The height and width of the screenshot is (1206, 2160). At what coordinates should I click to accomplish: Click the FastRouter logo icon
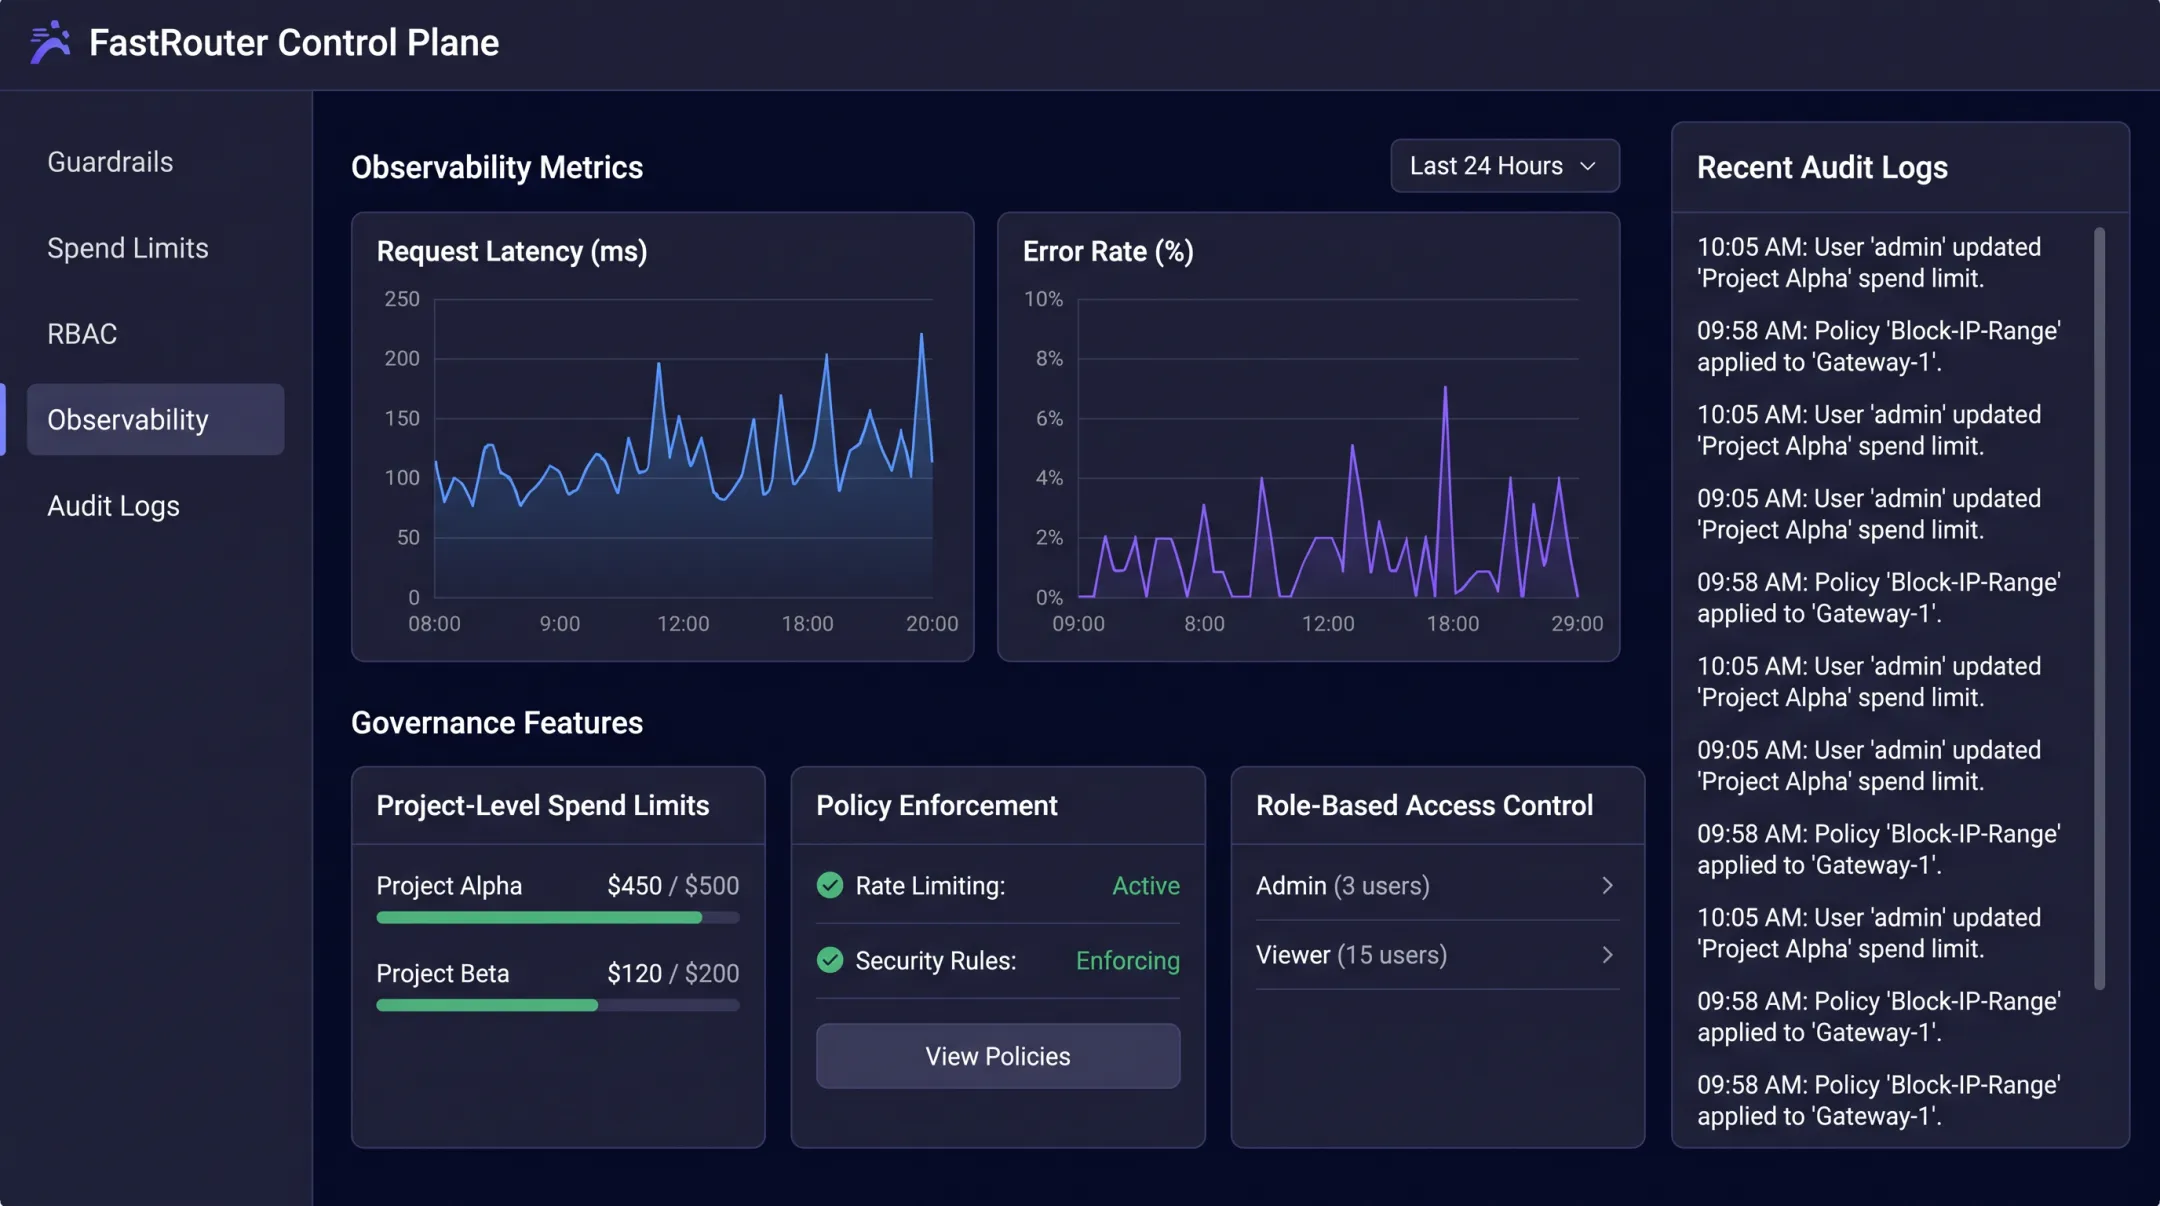coord(50,42)
